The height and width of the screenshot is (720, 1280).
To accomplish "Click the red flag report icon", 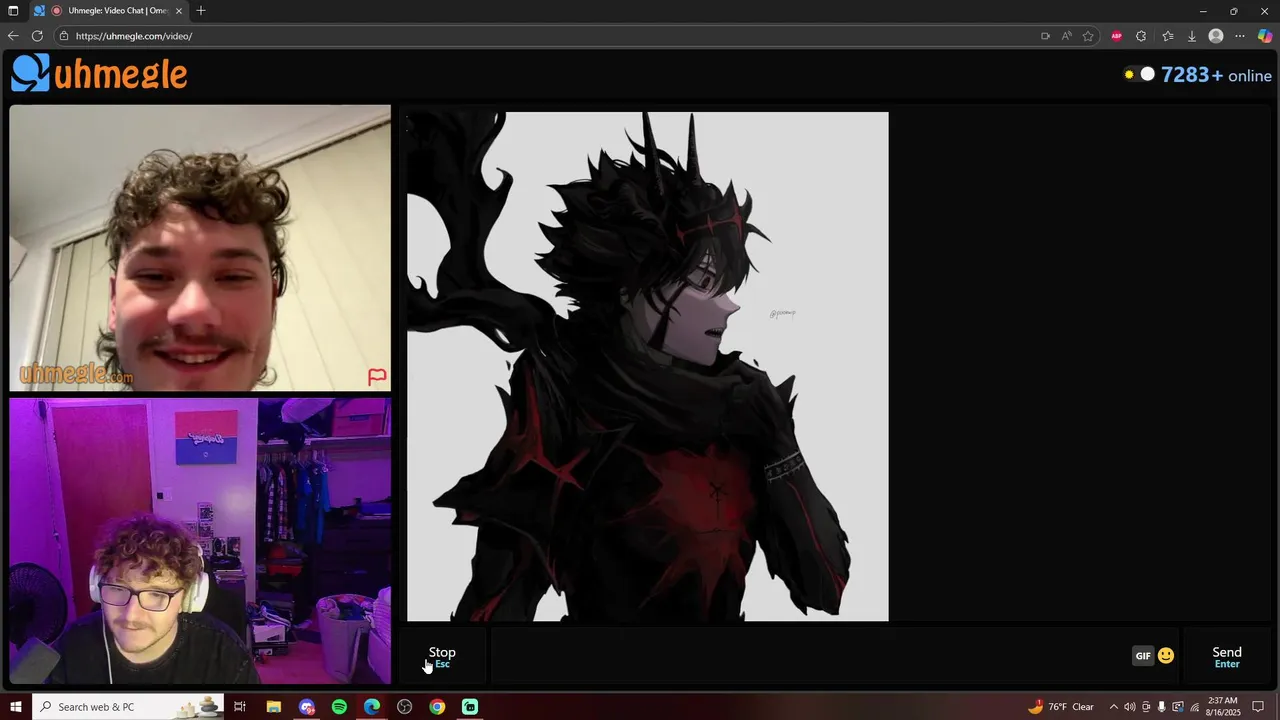I will pos(377,377).
